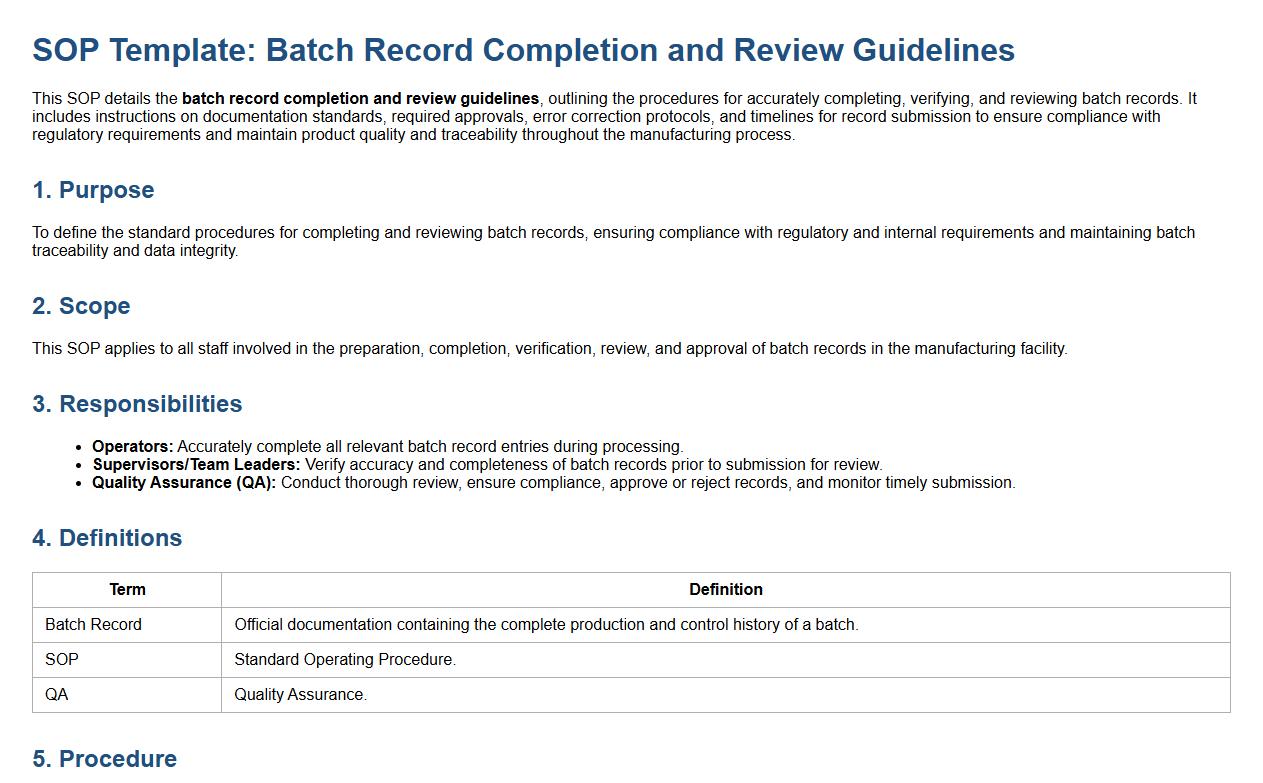Screen dimensions: 1263x783
Task: Click the Purpose paragraph starting "To define"
Action: (613, 242)
